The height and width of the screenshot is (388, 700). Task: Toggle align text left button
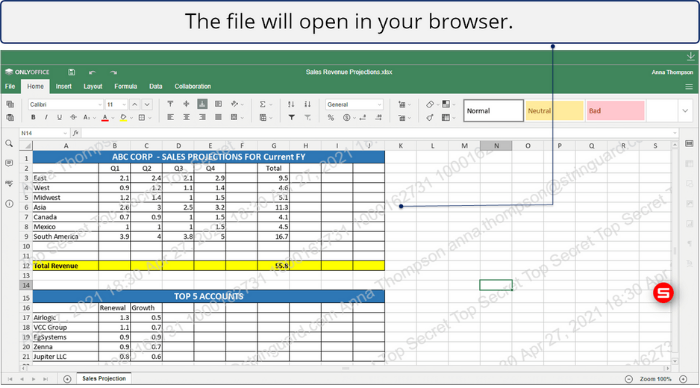pos(170,117)
